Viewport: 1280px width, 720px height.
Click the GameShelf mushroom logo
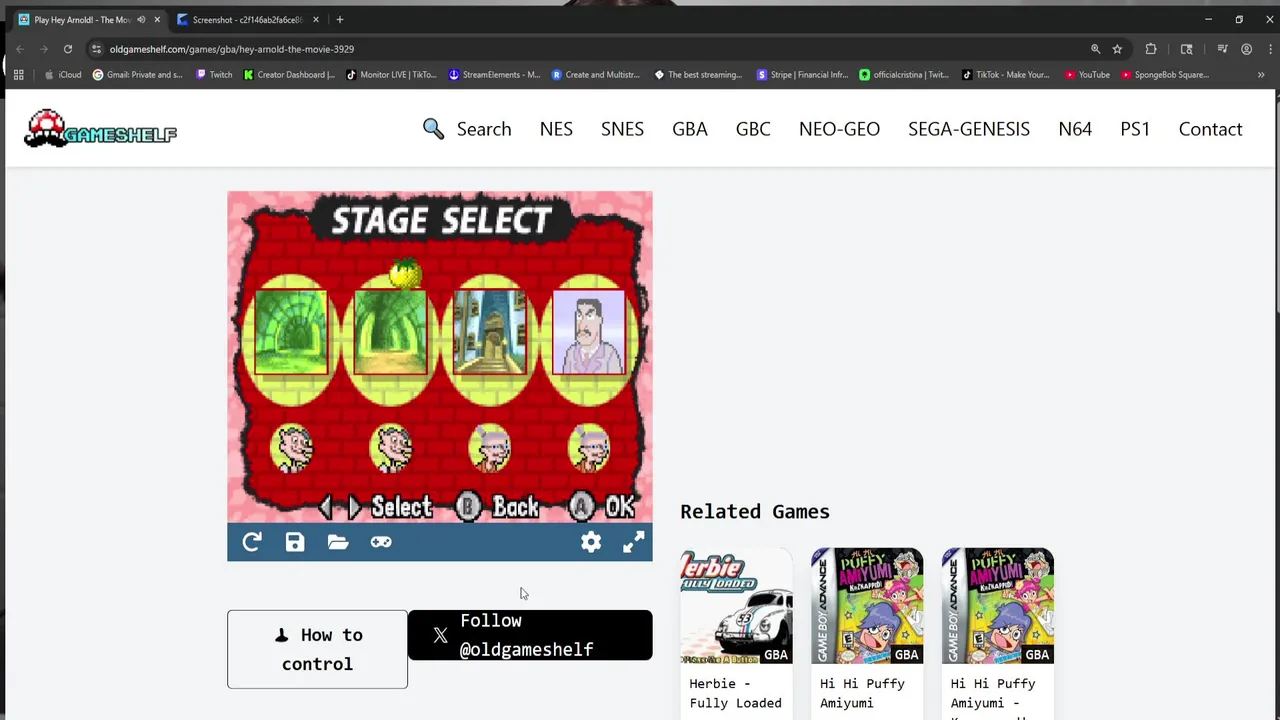(100, 129)
